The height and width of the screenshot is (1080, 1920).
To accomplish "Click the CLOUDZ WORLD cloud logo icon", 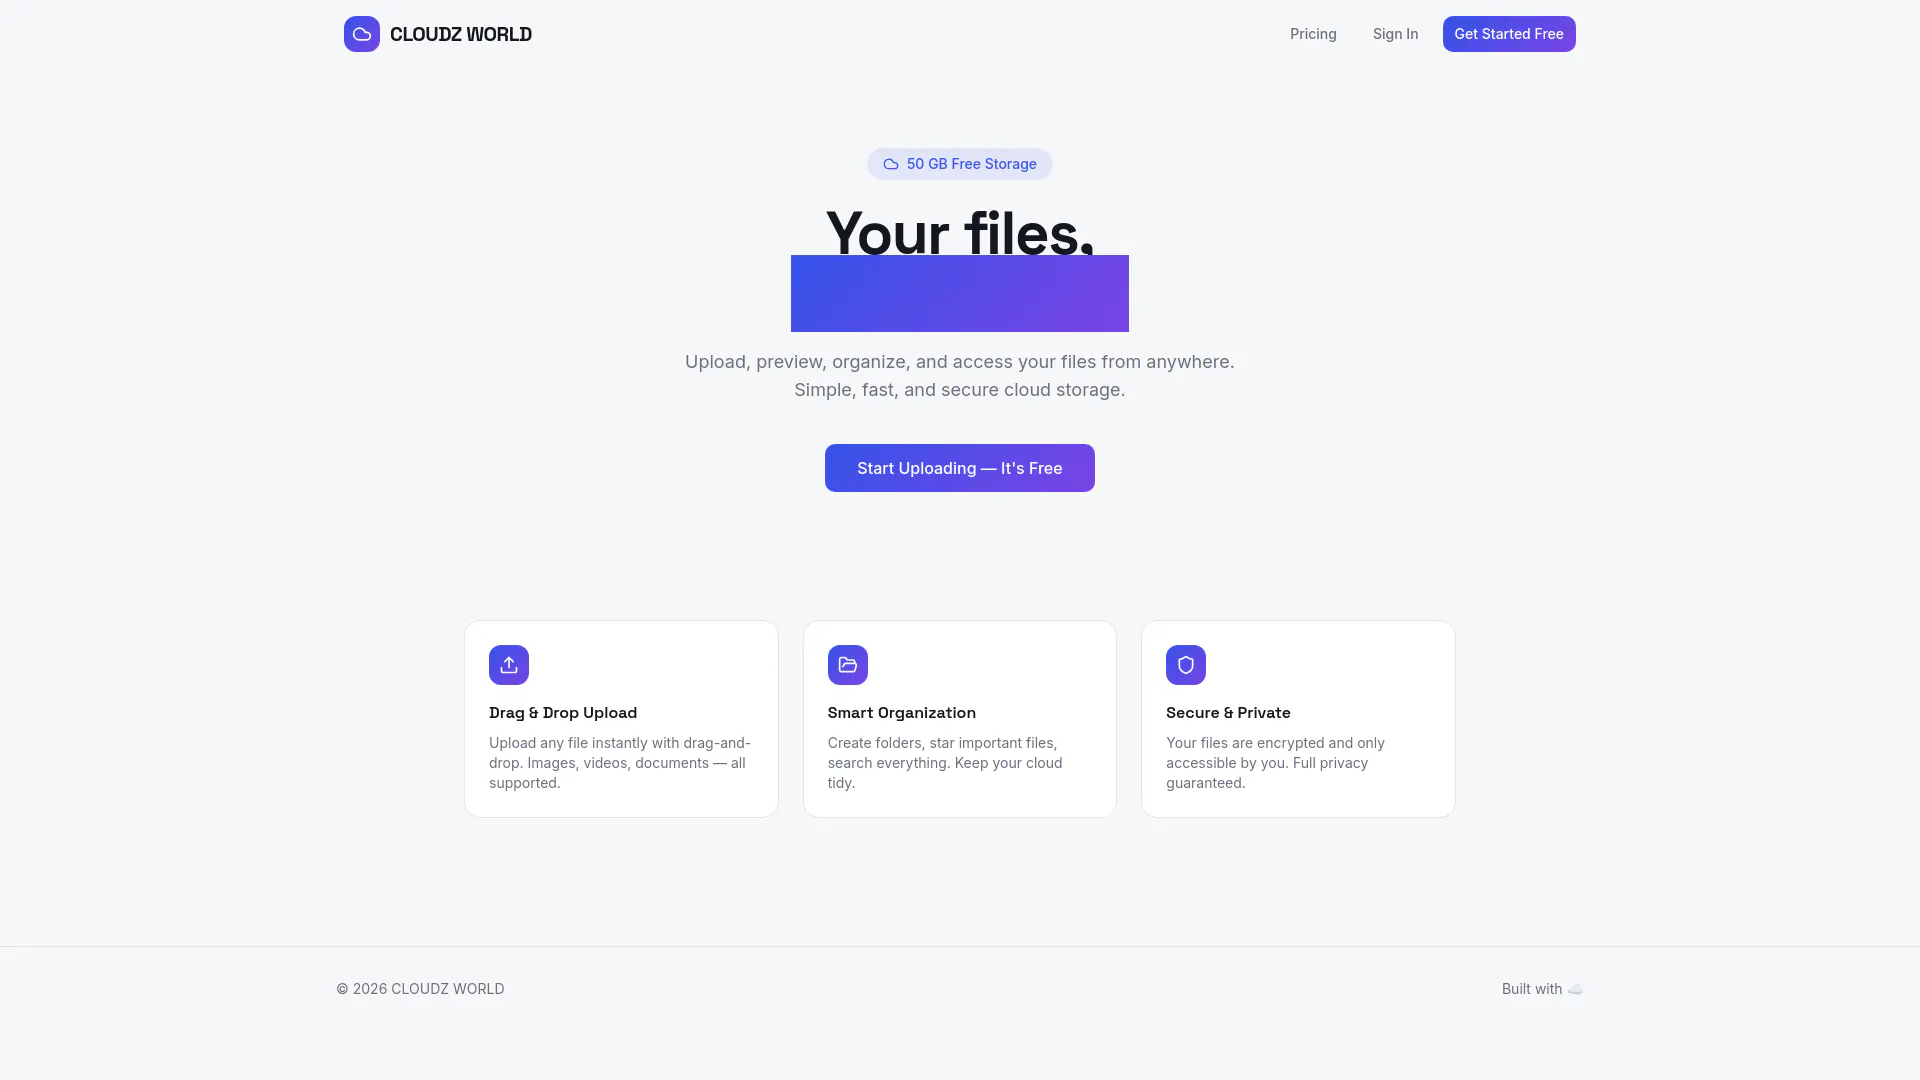I will [x=362, y=34].
